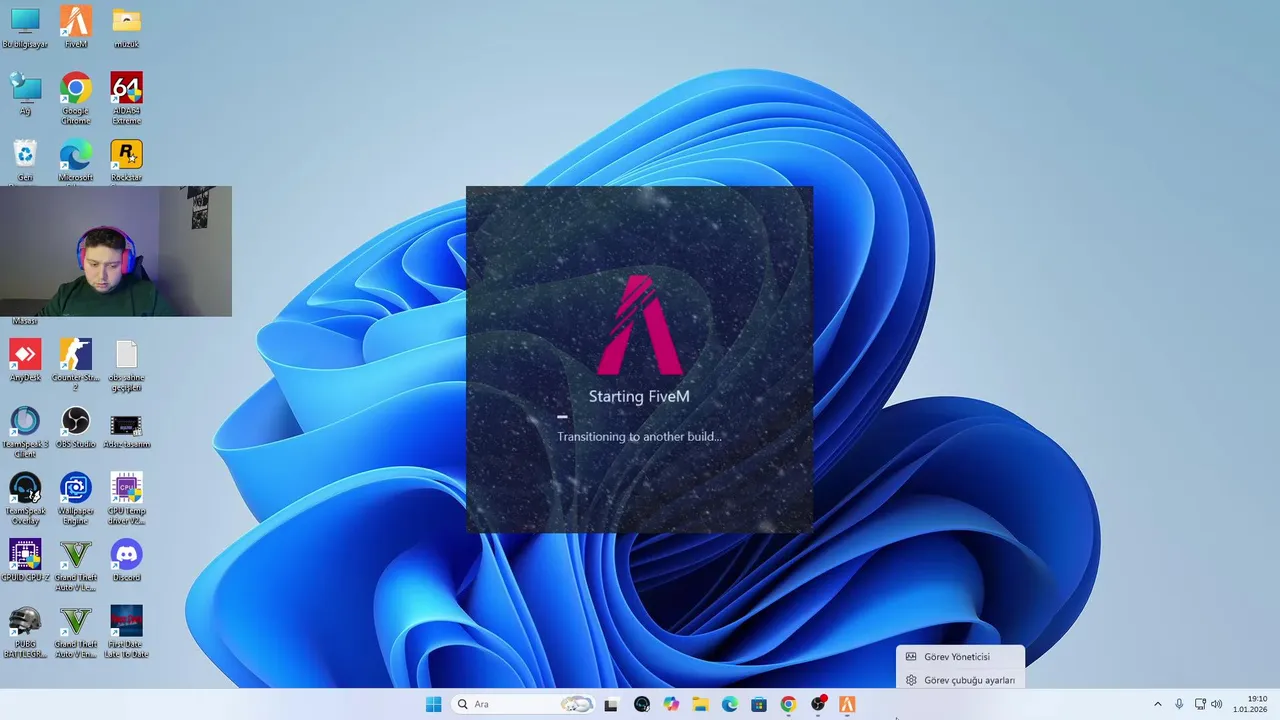Switch to OBS Studio in the taskbar
Viewport: 1280px width, 720px height.
(818, 704)
